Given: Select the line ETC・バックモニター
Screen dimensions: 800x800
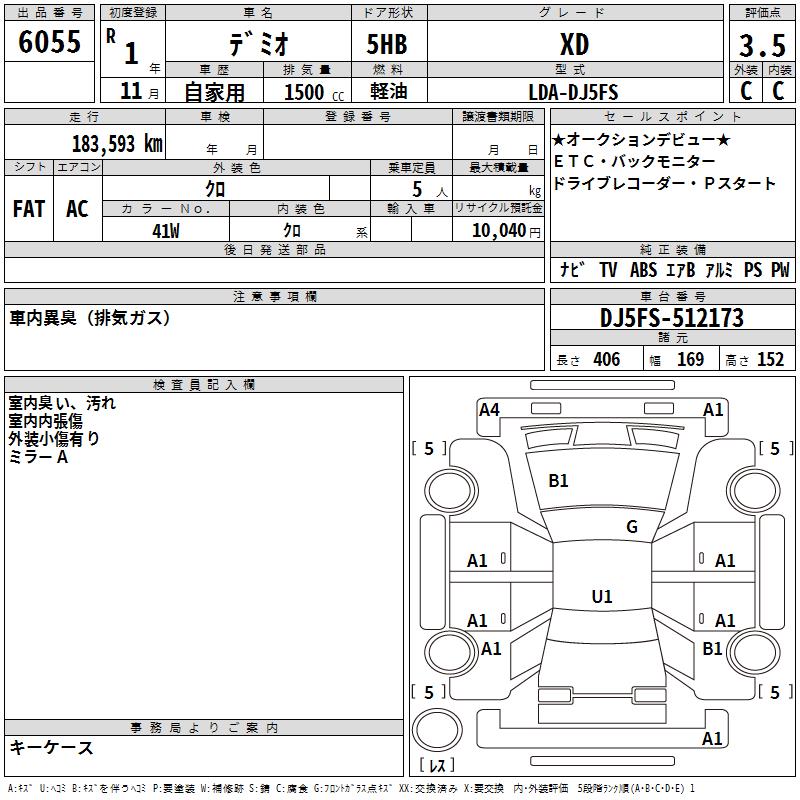Looking at the screenshot, I should pos(634,161).
